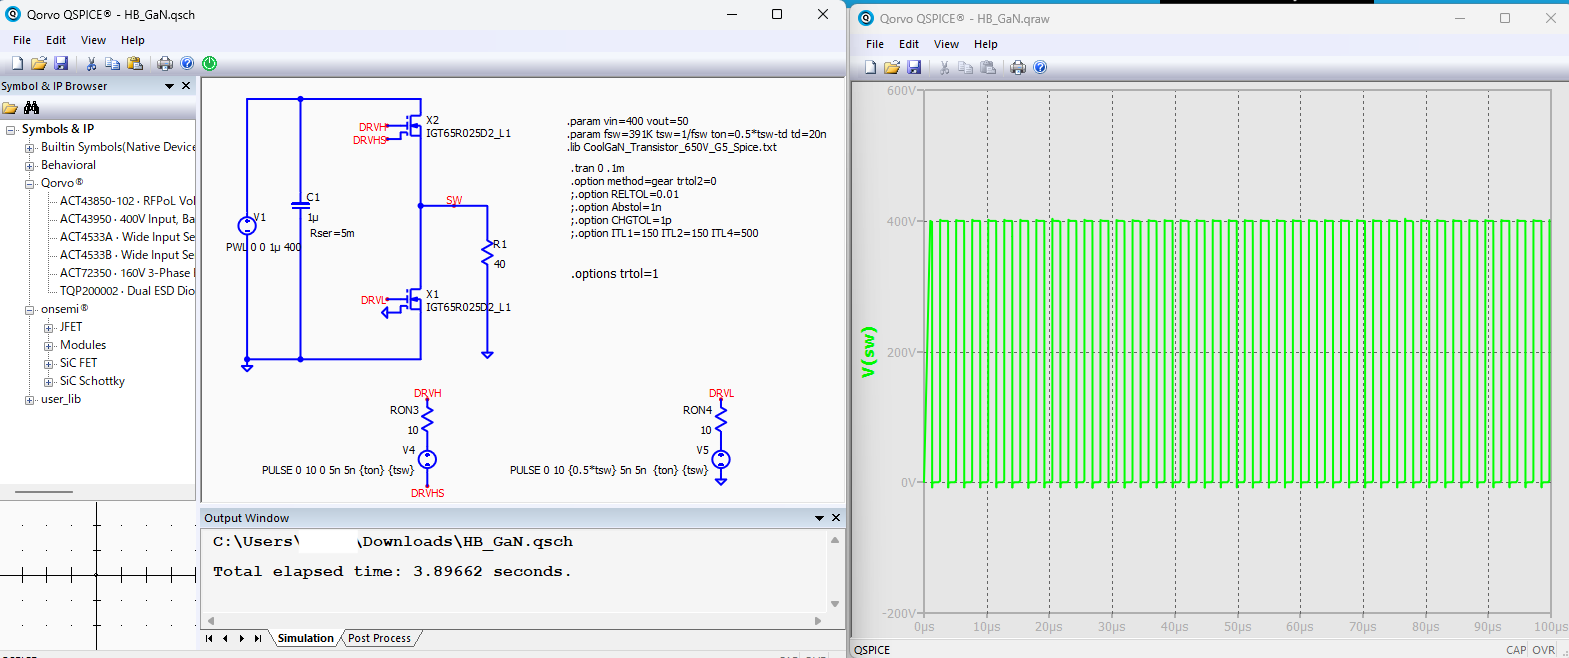This screenshot has height=658, width=1569.
Task: Select the ACT4533A Wide Input tree item
Action: tap(126, 237)
